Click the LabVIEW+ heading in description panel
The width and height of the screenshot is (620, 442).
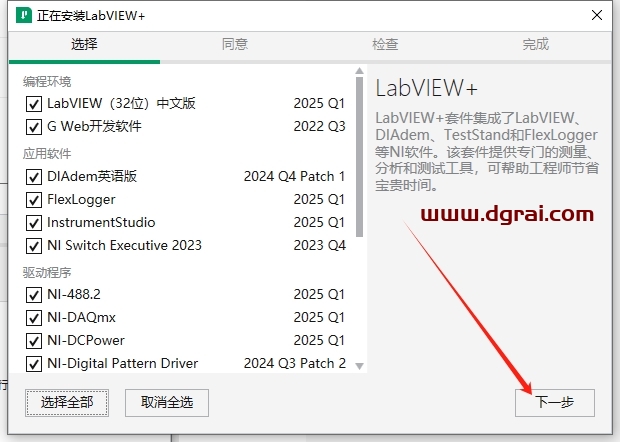tap(426, 88)
